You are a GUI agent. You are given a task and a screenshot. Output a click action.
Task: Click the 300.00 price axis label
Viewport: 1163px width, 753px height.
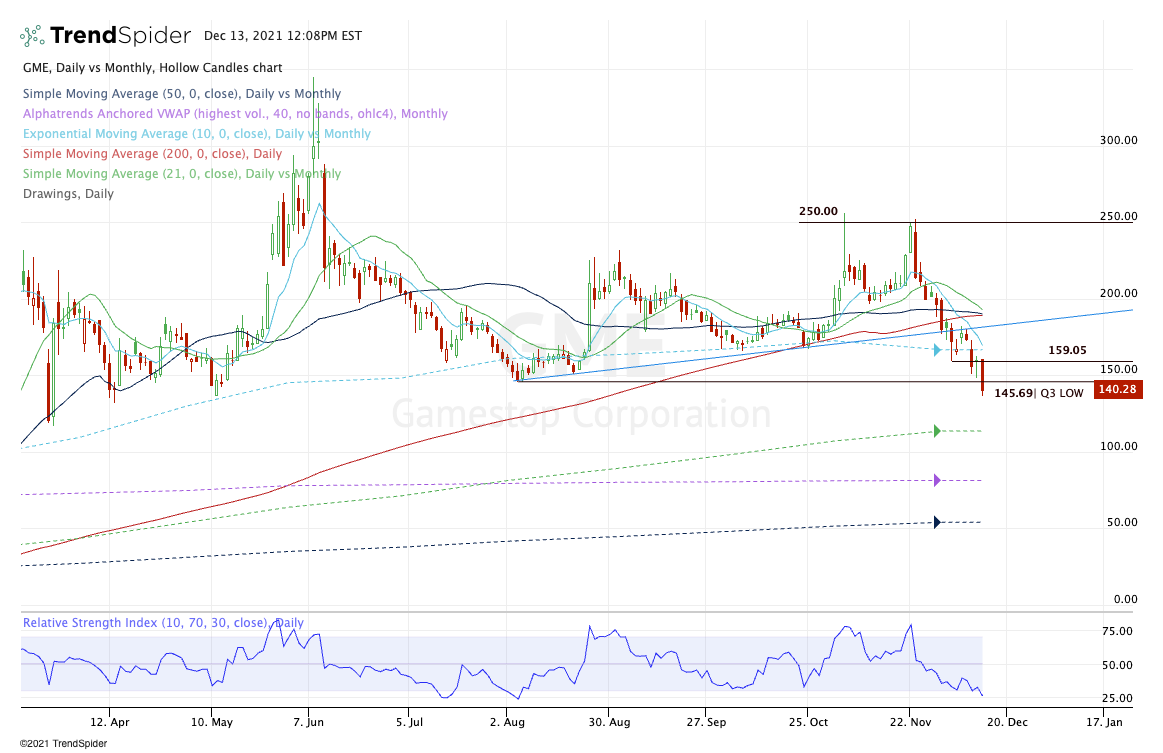(1118, 140)
